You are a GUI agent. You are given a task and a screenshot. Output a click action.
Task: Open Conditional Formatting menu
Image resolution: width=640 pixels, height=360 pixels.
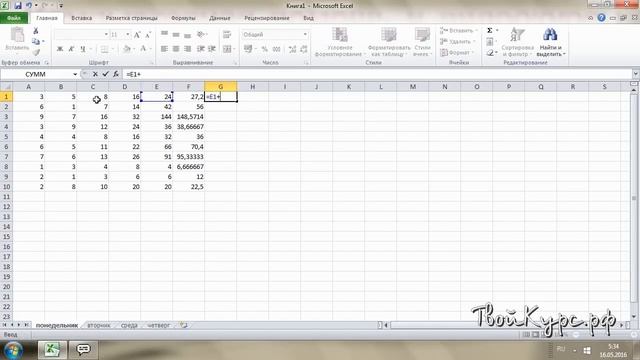coord(339,42)
